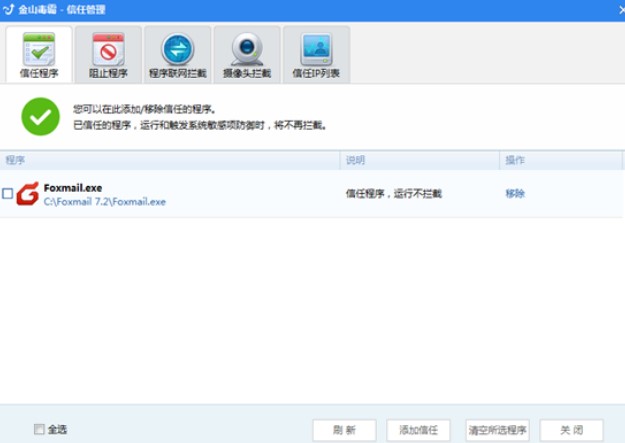Click the red Foxmail application icon
The width and height of the screenshot is (625, 443).
coord(28,193)
